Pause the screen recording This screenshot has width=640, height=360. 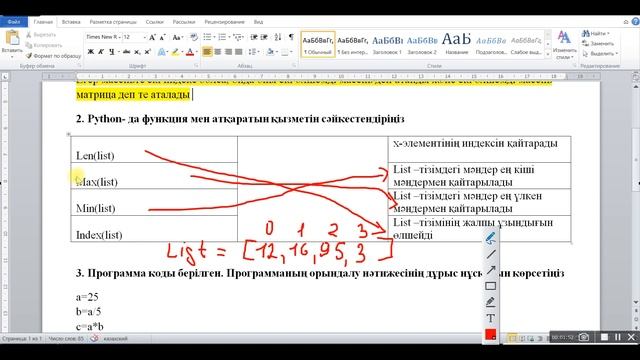click(618, 337)
